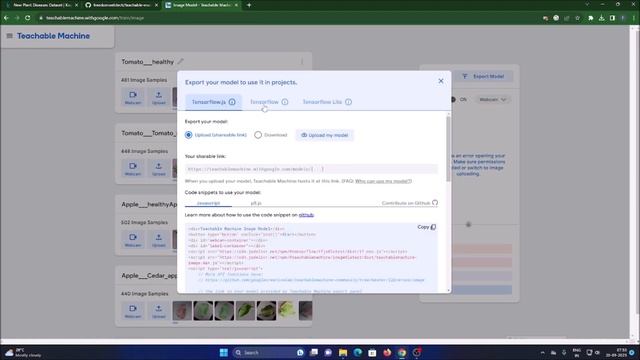
Task: Click the Upload my model button
Action: (x=325, y=135)
